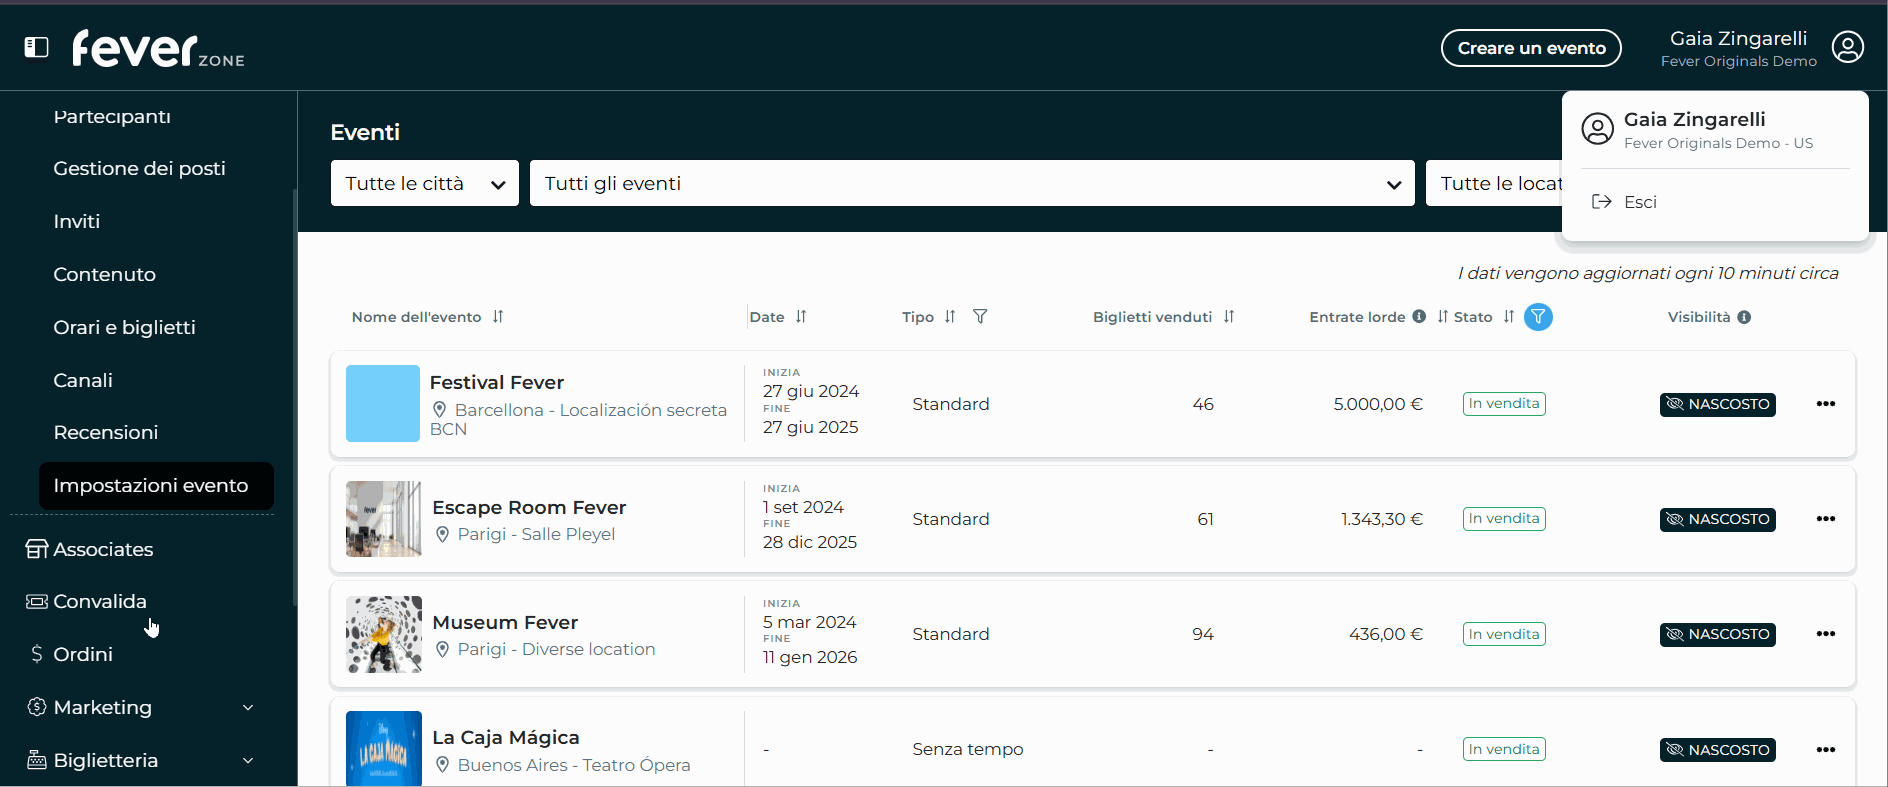Viewport: 1888px width, 787px height.
Task: Sort by Biglietti venduti arrows
Action: point(1229,317)
